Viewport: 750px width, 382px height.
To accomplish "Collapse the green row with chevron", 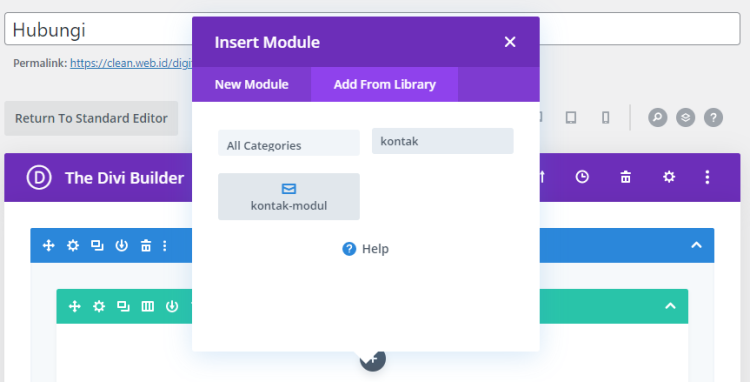I will pos(671,306).
